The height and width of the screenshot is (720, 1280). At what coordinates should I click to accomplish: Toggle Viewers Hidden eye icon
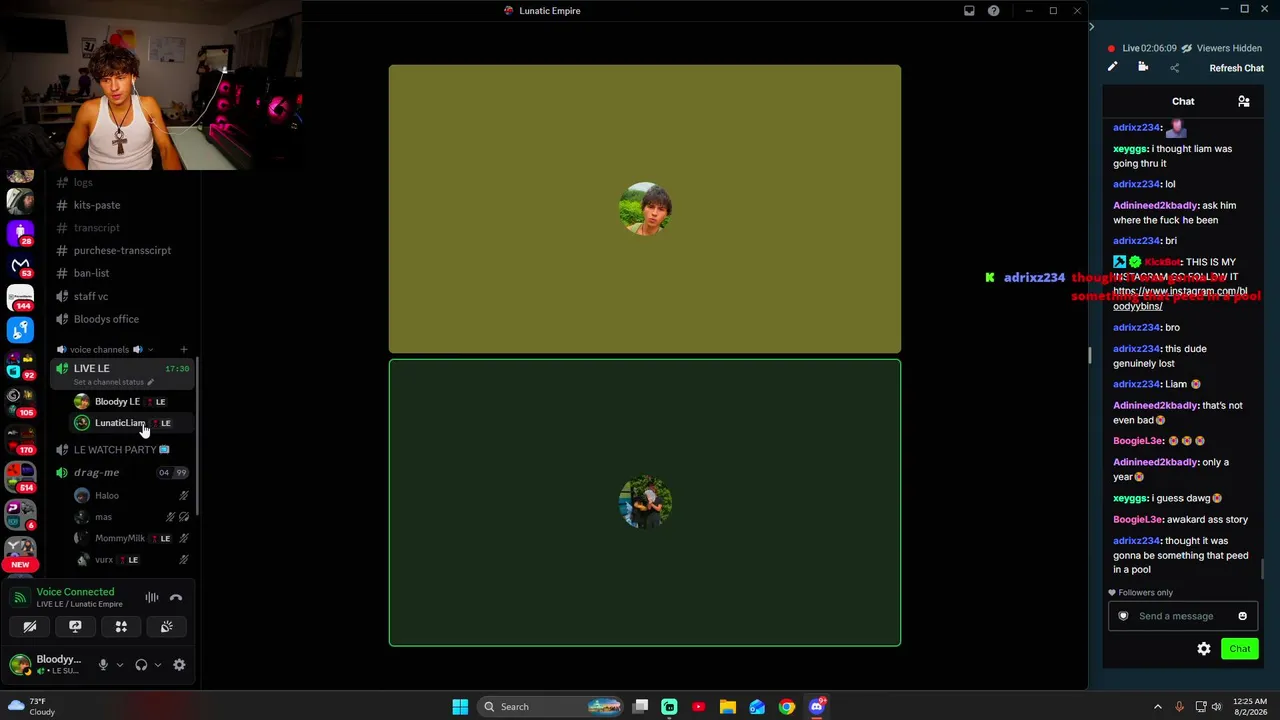tap(1186, 48)
